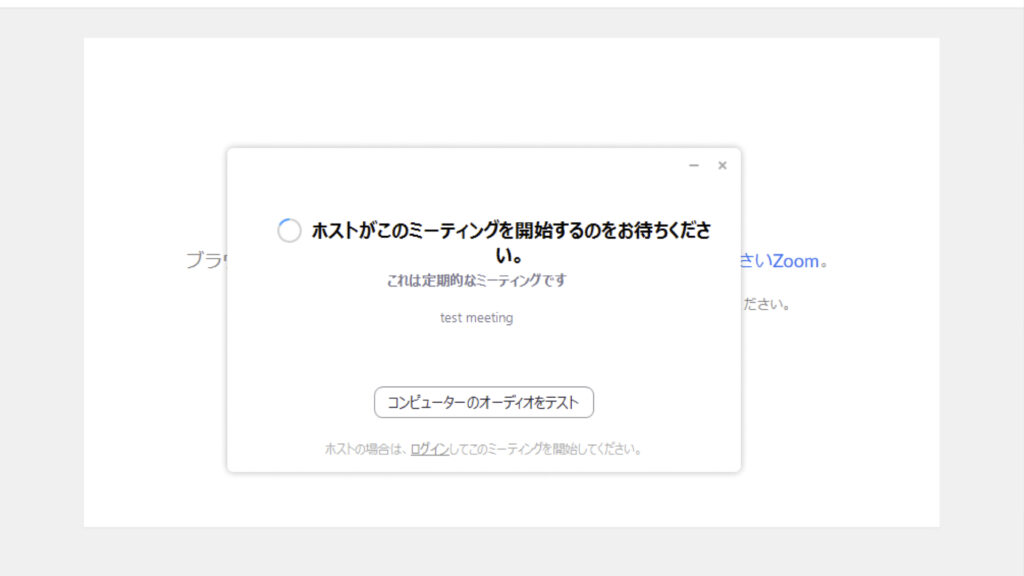Minimize the Zoom waiting dialog

694,165
